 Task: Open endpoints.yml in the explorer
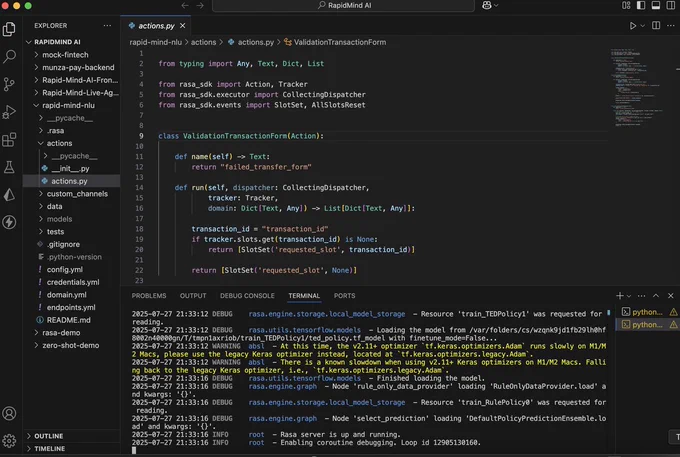pos(72,307)
